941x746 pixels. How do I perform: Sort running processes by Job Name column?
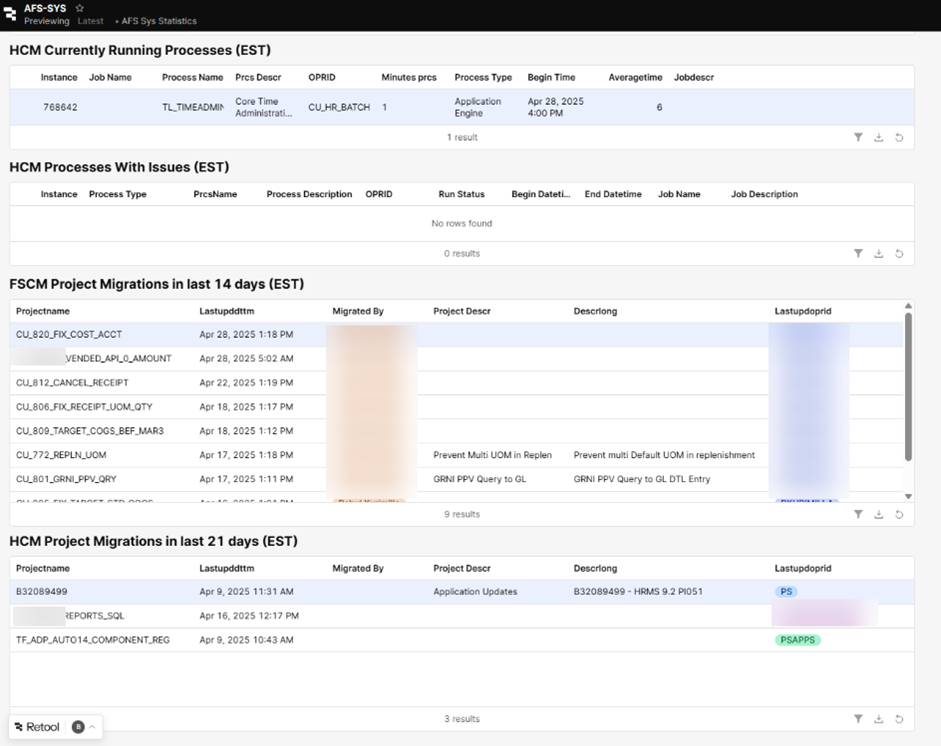pyautogui.click(x=110, y=77)
